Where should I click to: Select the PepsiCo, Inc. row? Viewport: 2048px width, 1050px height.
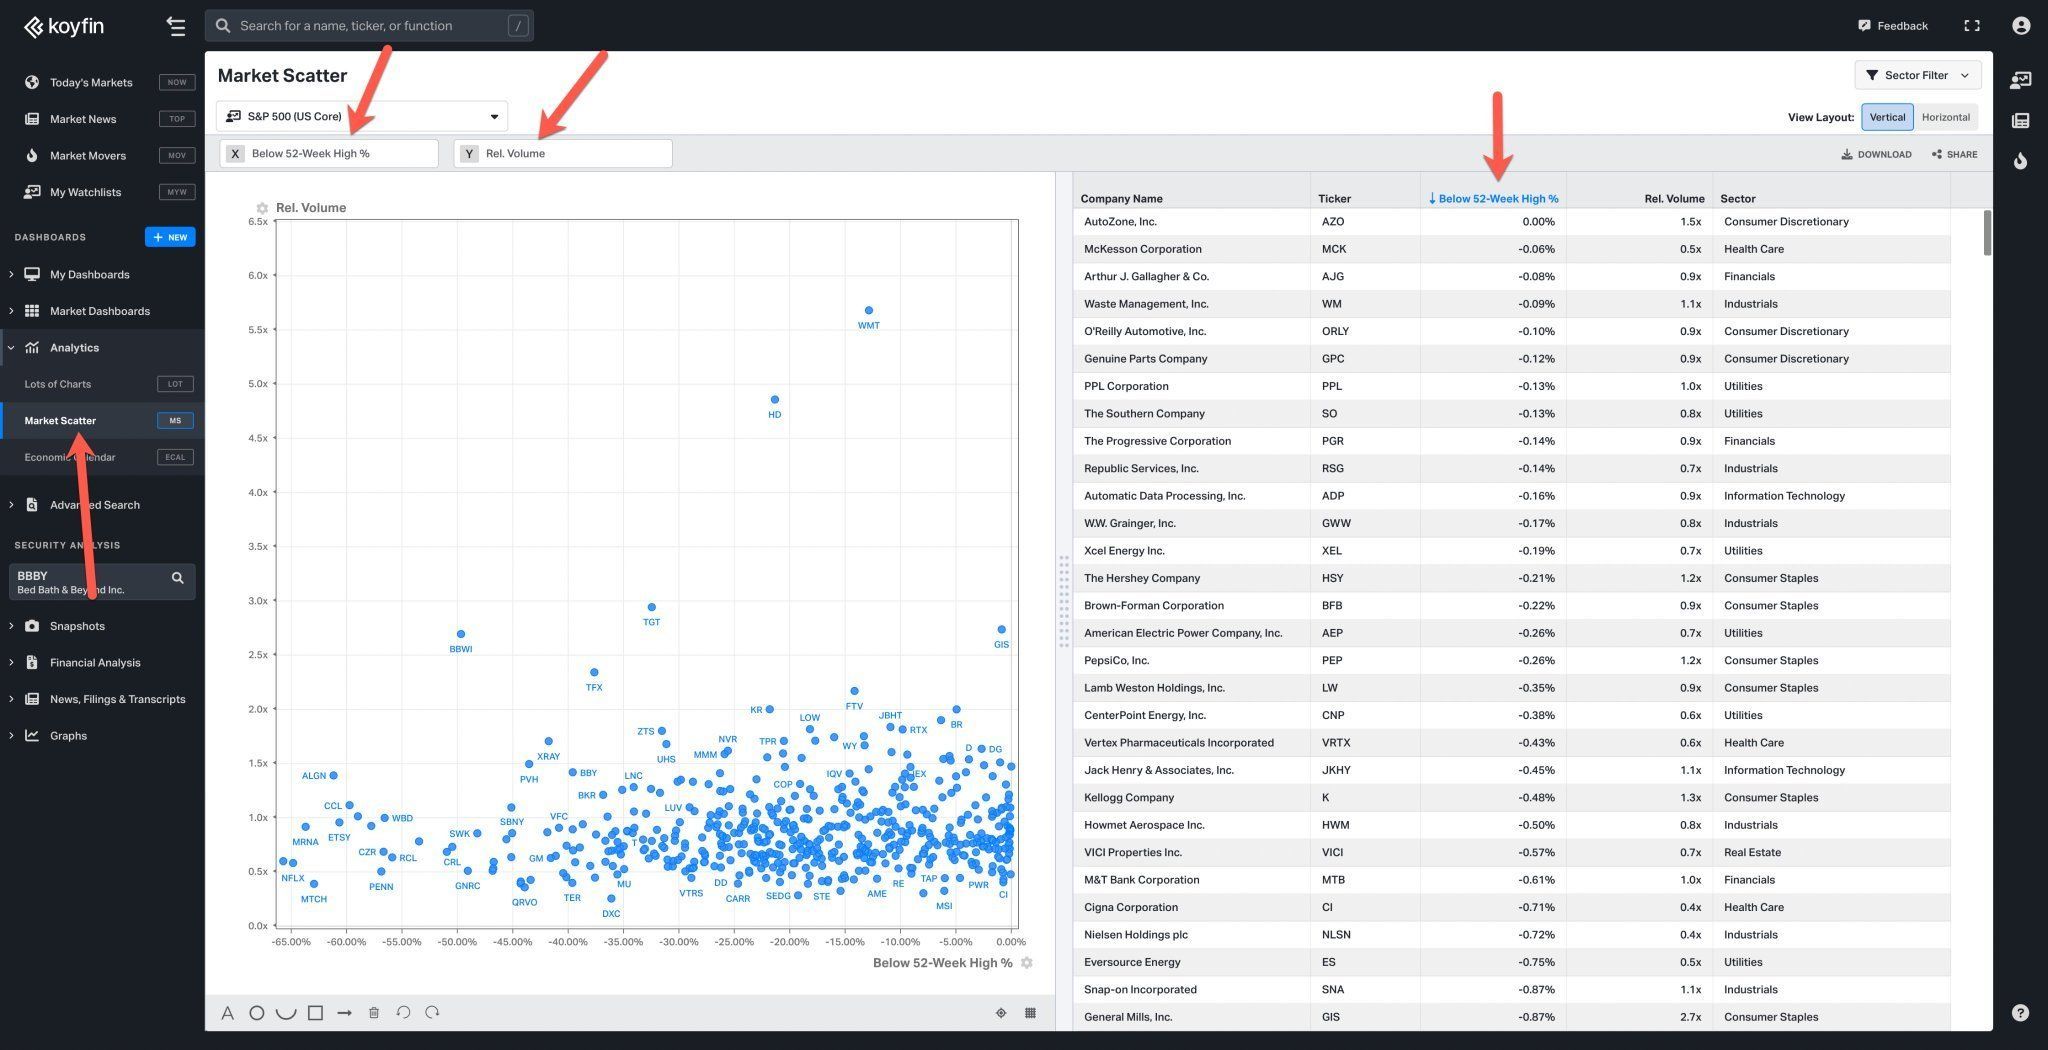pos(1511,661)
